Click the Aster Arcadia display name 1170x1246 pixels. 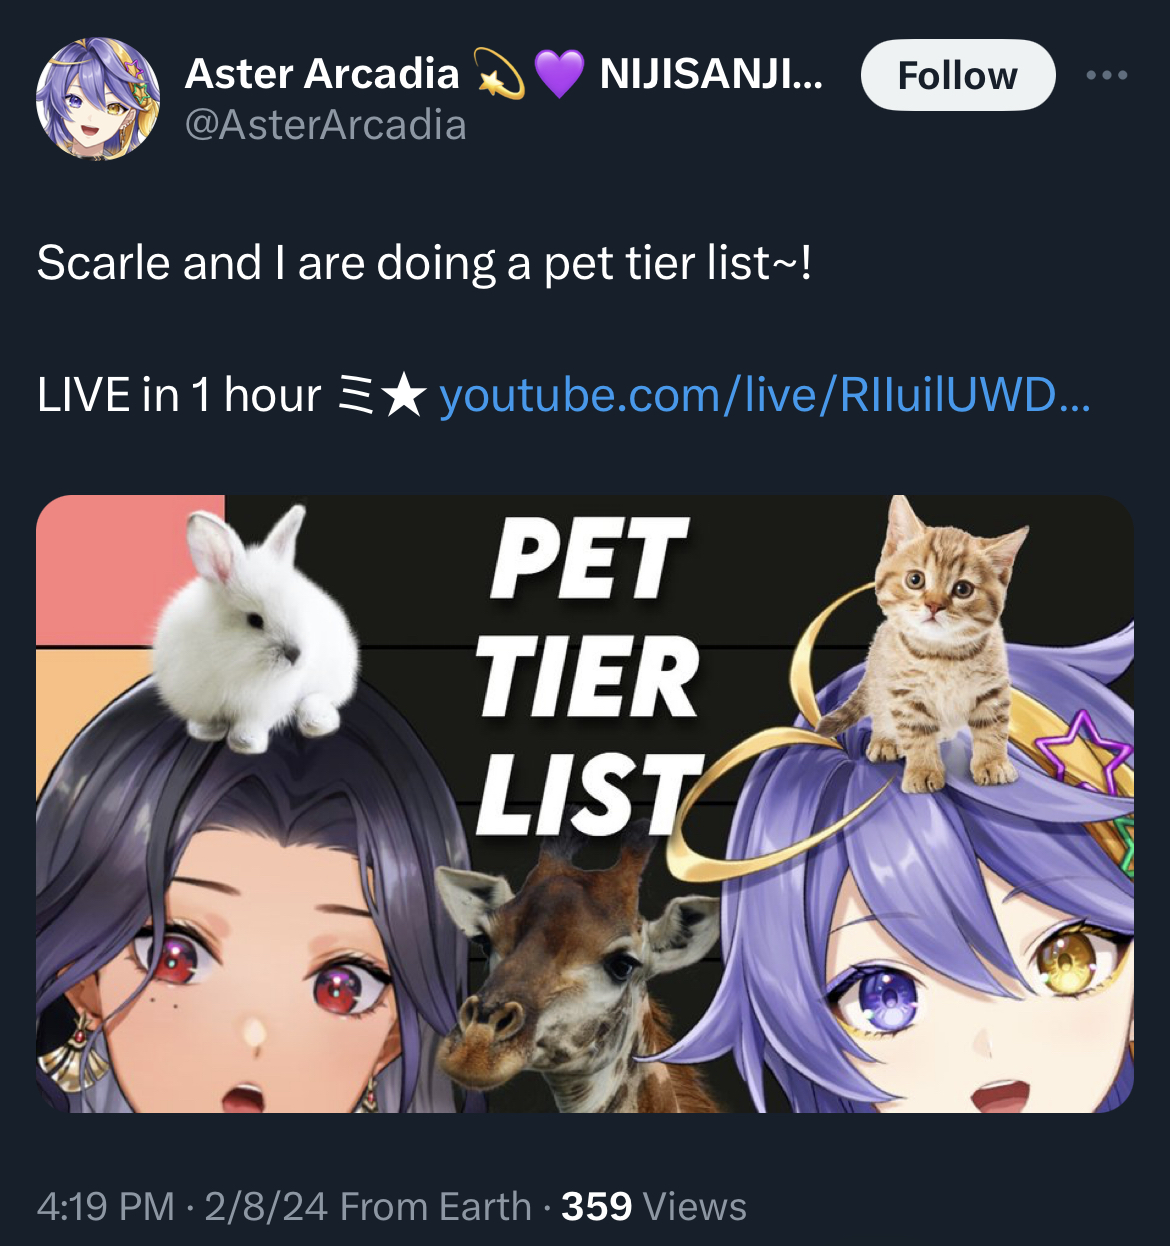coord(322,74)
